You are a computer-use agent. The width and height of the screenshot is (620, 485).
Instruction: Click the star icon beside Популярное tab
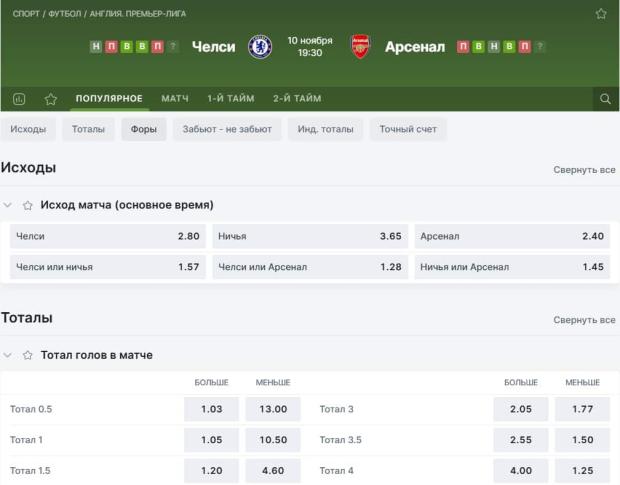click(x=50, y=99)
